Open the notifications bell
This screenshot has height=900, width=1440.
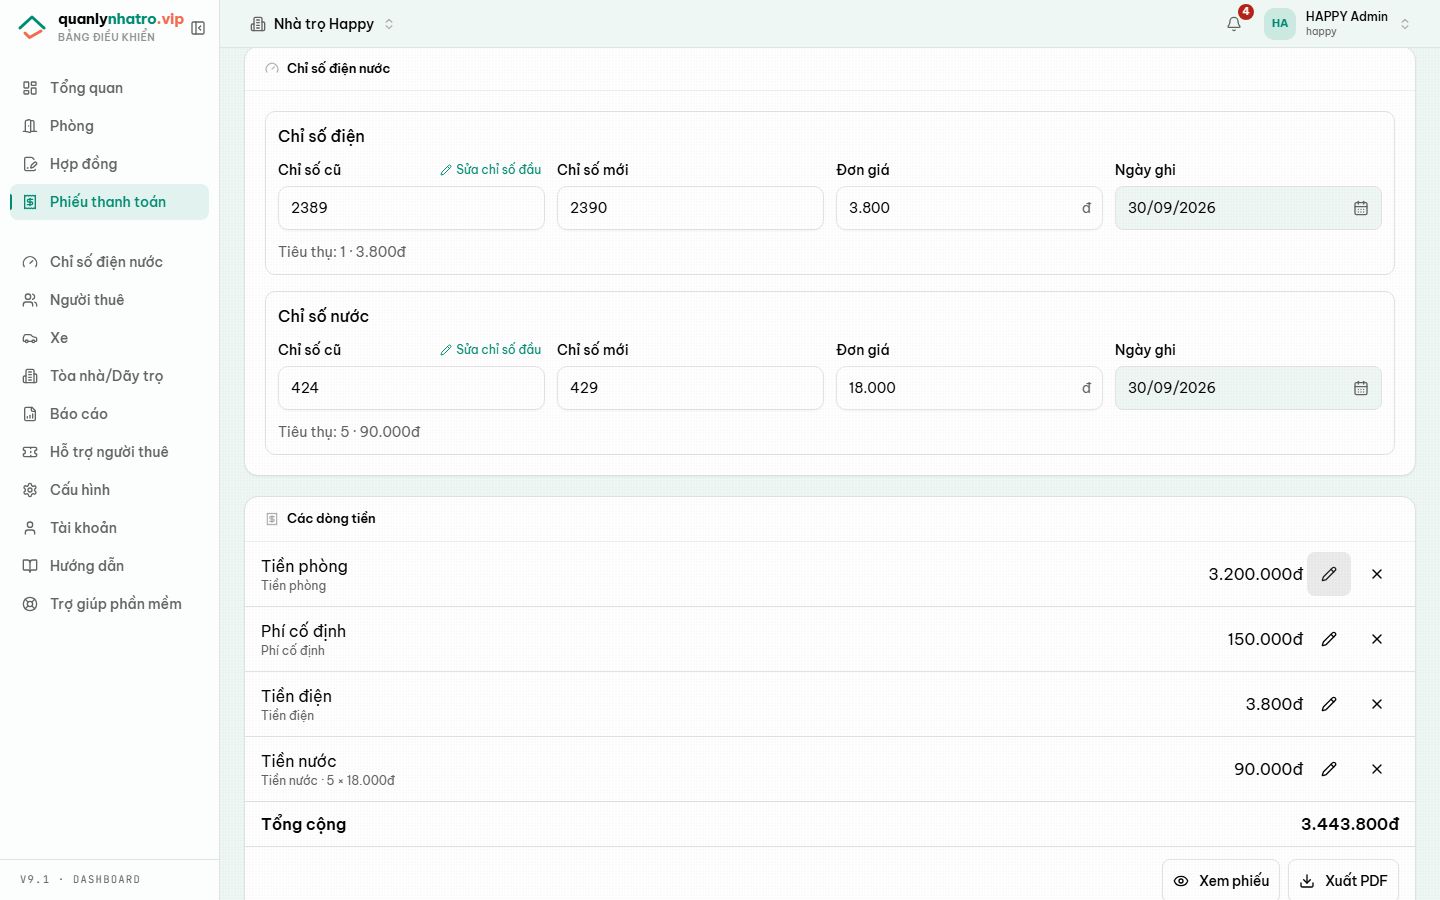point(1234,24)
